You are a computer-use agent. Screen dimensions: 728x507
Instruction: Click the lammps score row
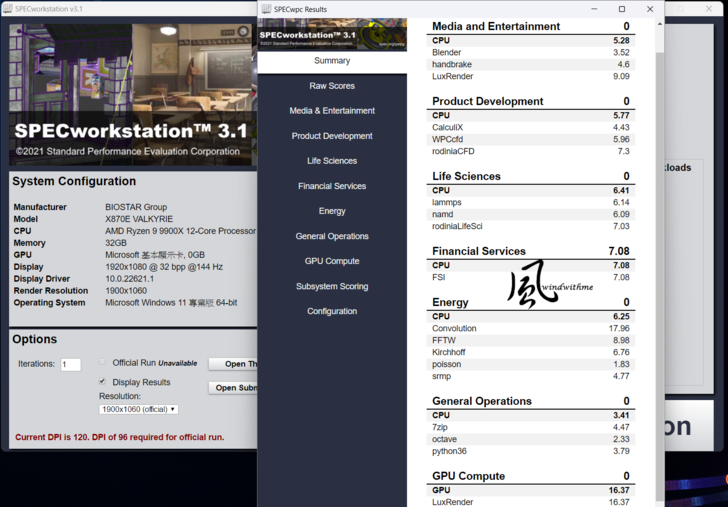[x=531, y=202]
